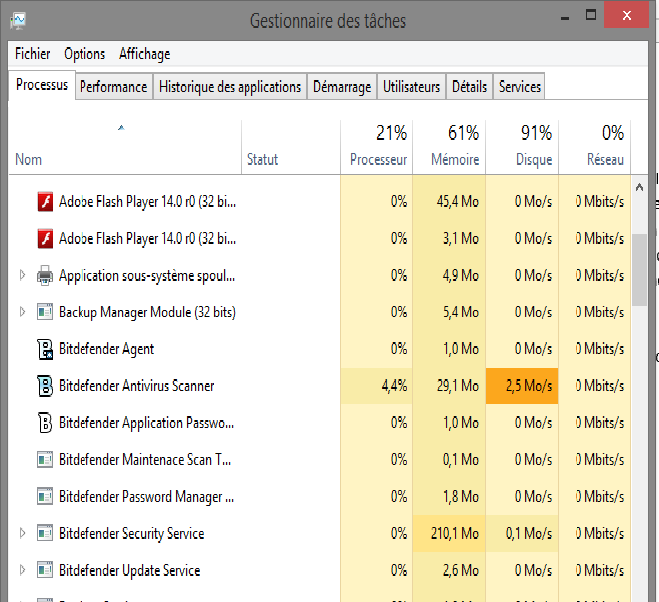Viewport: 659px width, 602px height.
Task: Open the Options menu
Action: pyautogui.click(x=84, y=54)
